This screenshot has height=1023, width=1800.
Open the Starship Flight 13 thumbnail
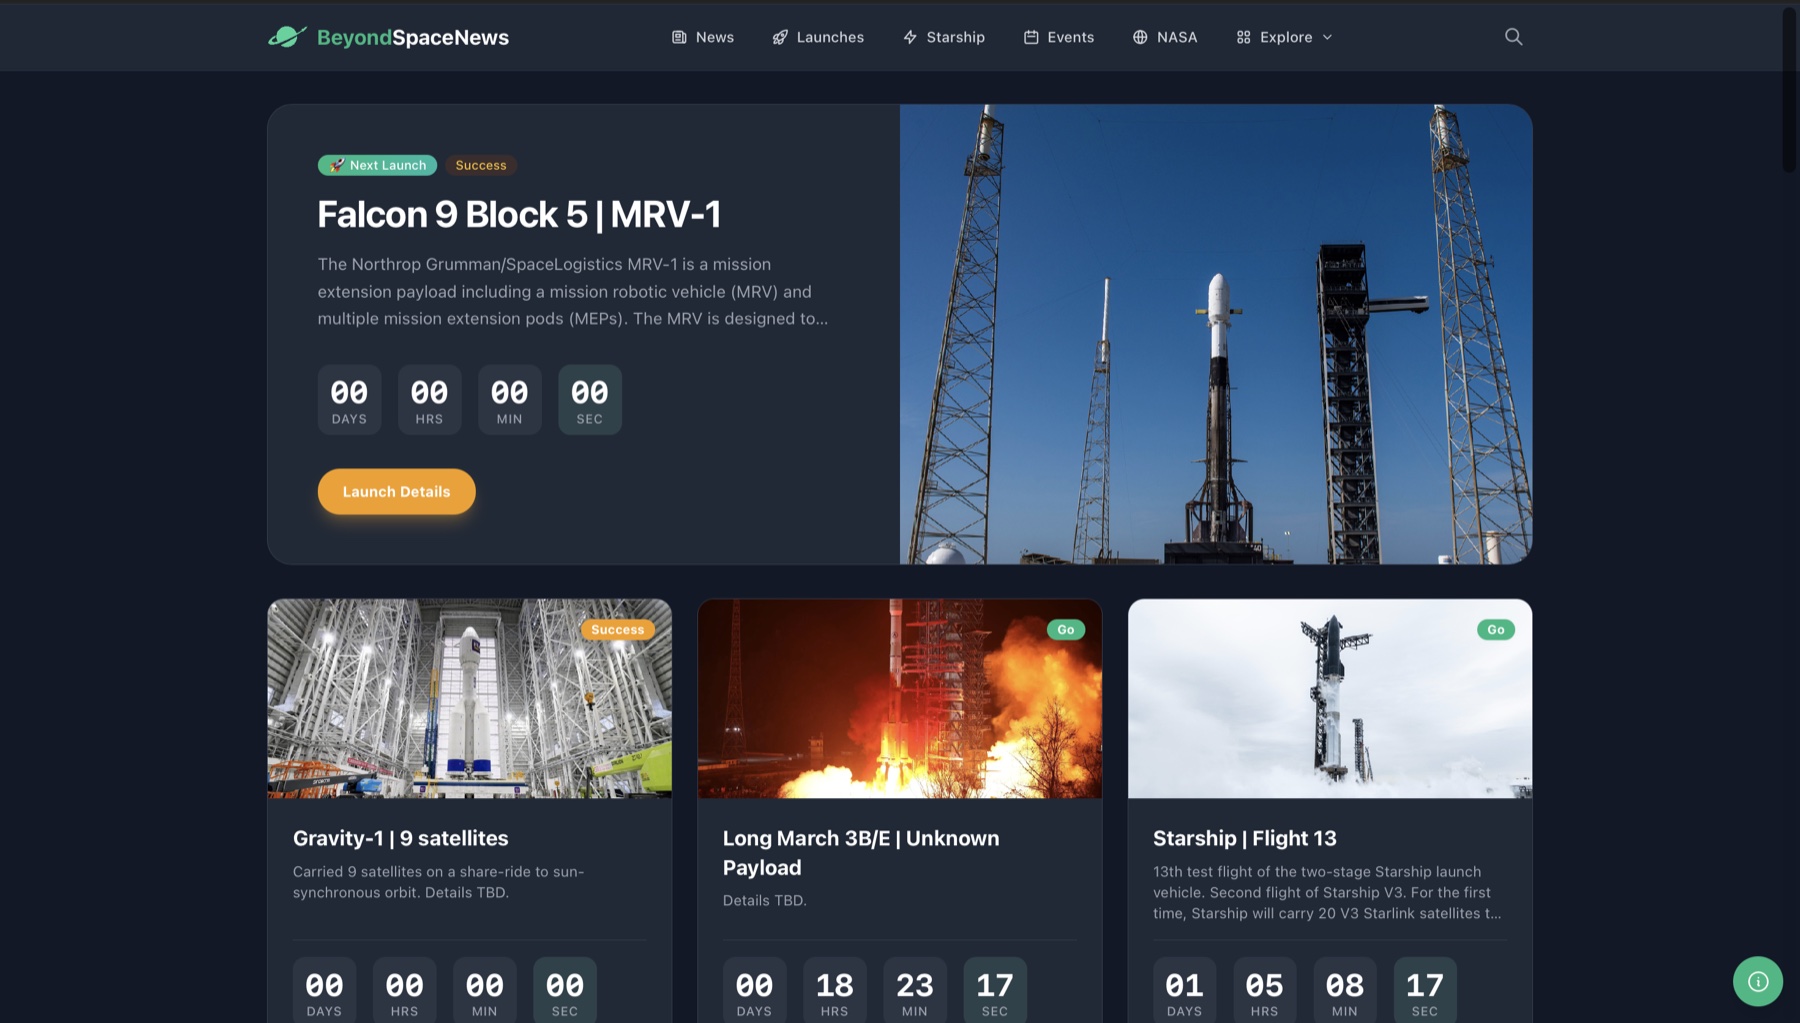click(1330, 698)
